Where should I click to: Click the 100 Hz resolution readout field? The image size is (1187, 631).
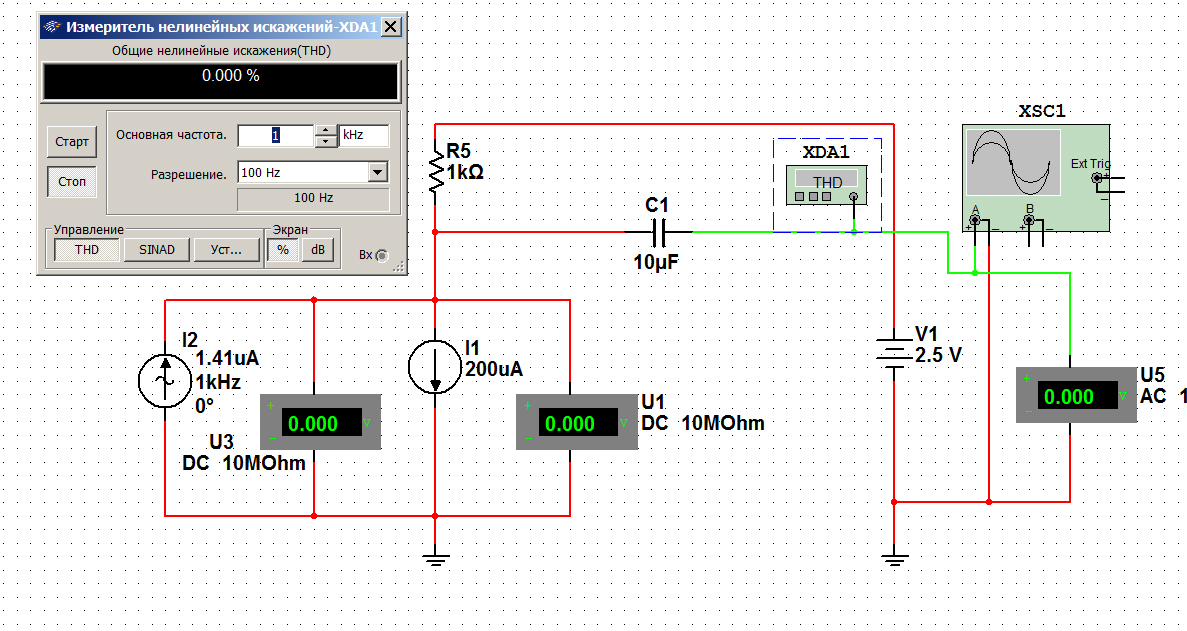point(313,198)
